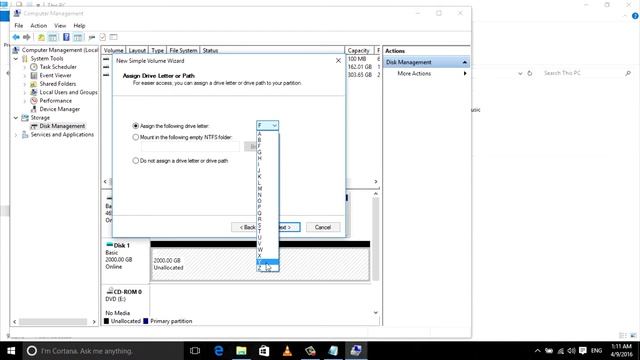
Task: Select Assign the following drive letter option
Action: coord(136,126)
